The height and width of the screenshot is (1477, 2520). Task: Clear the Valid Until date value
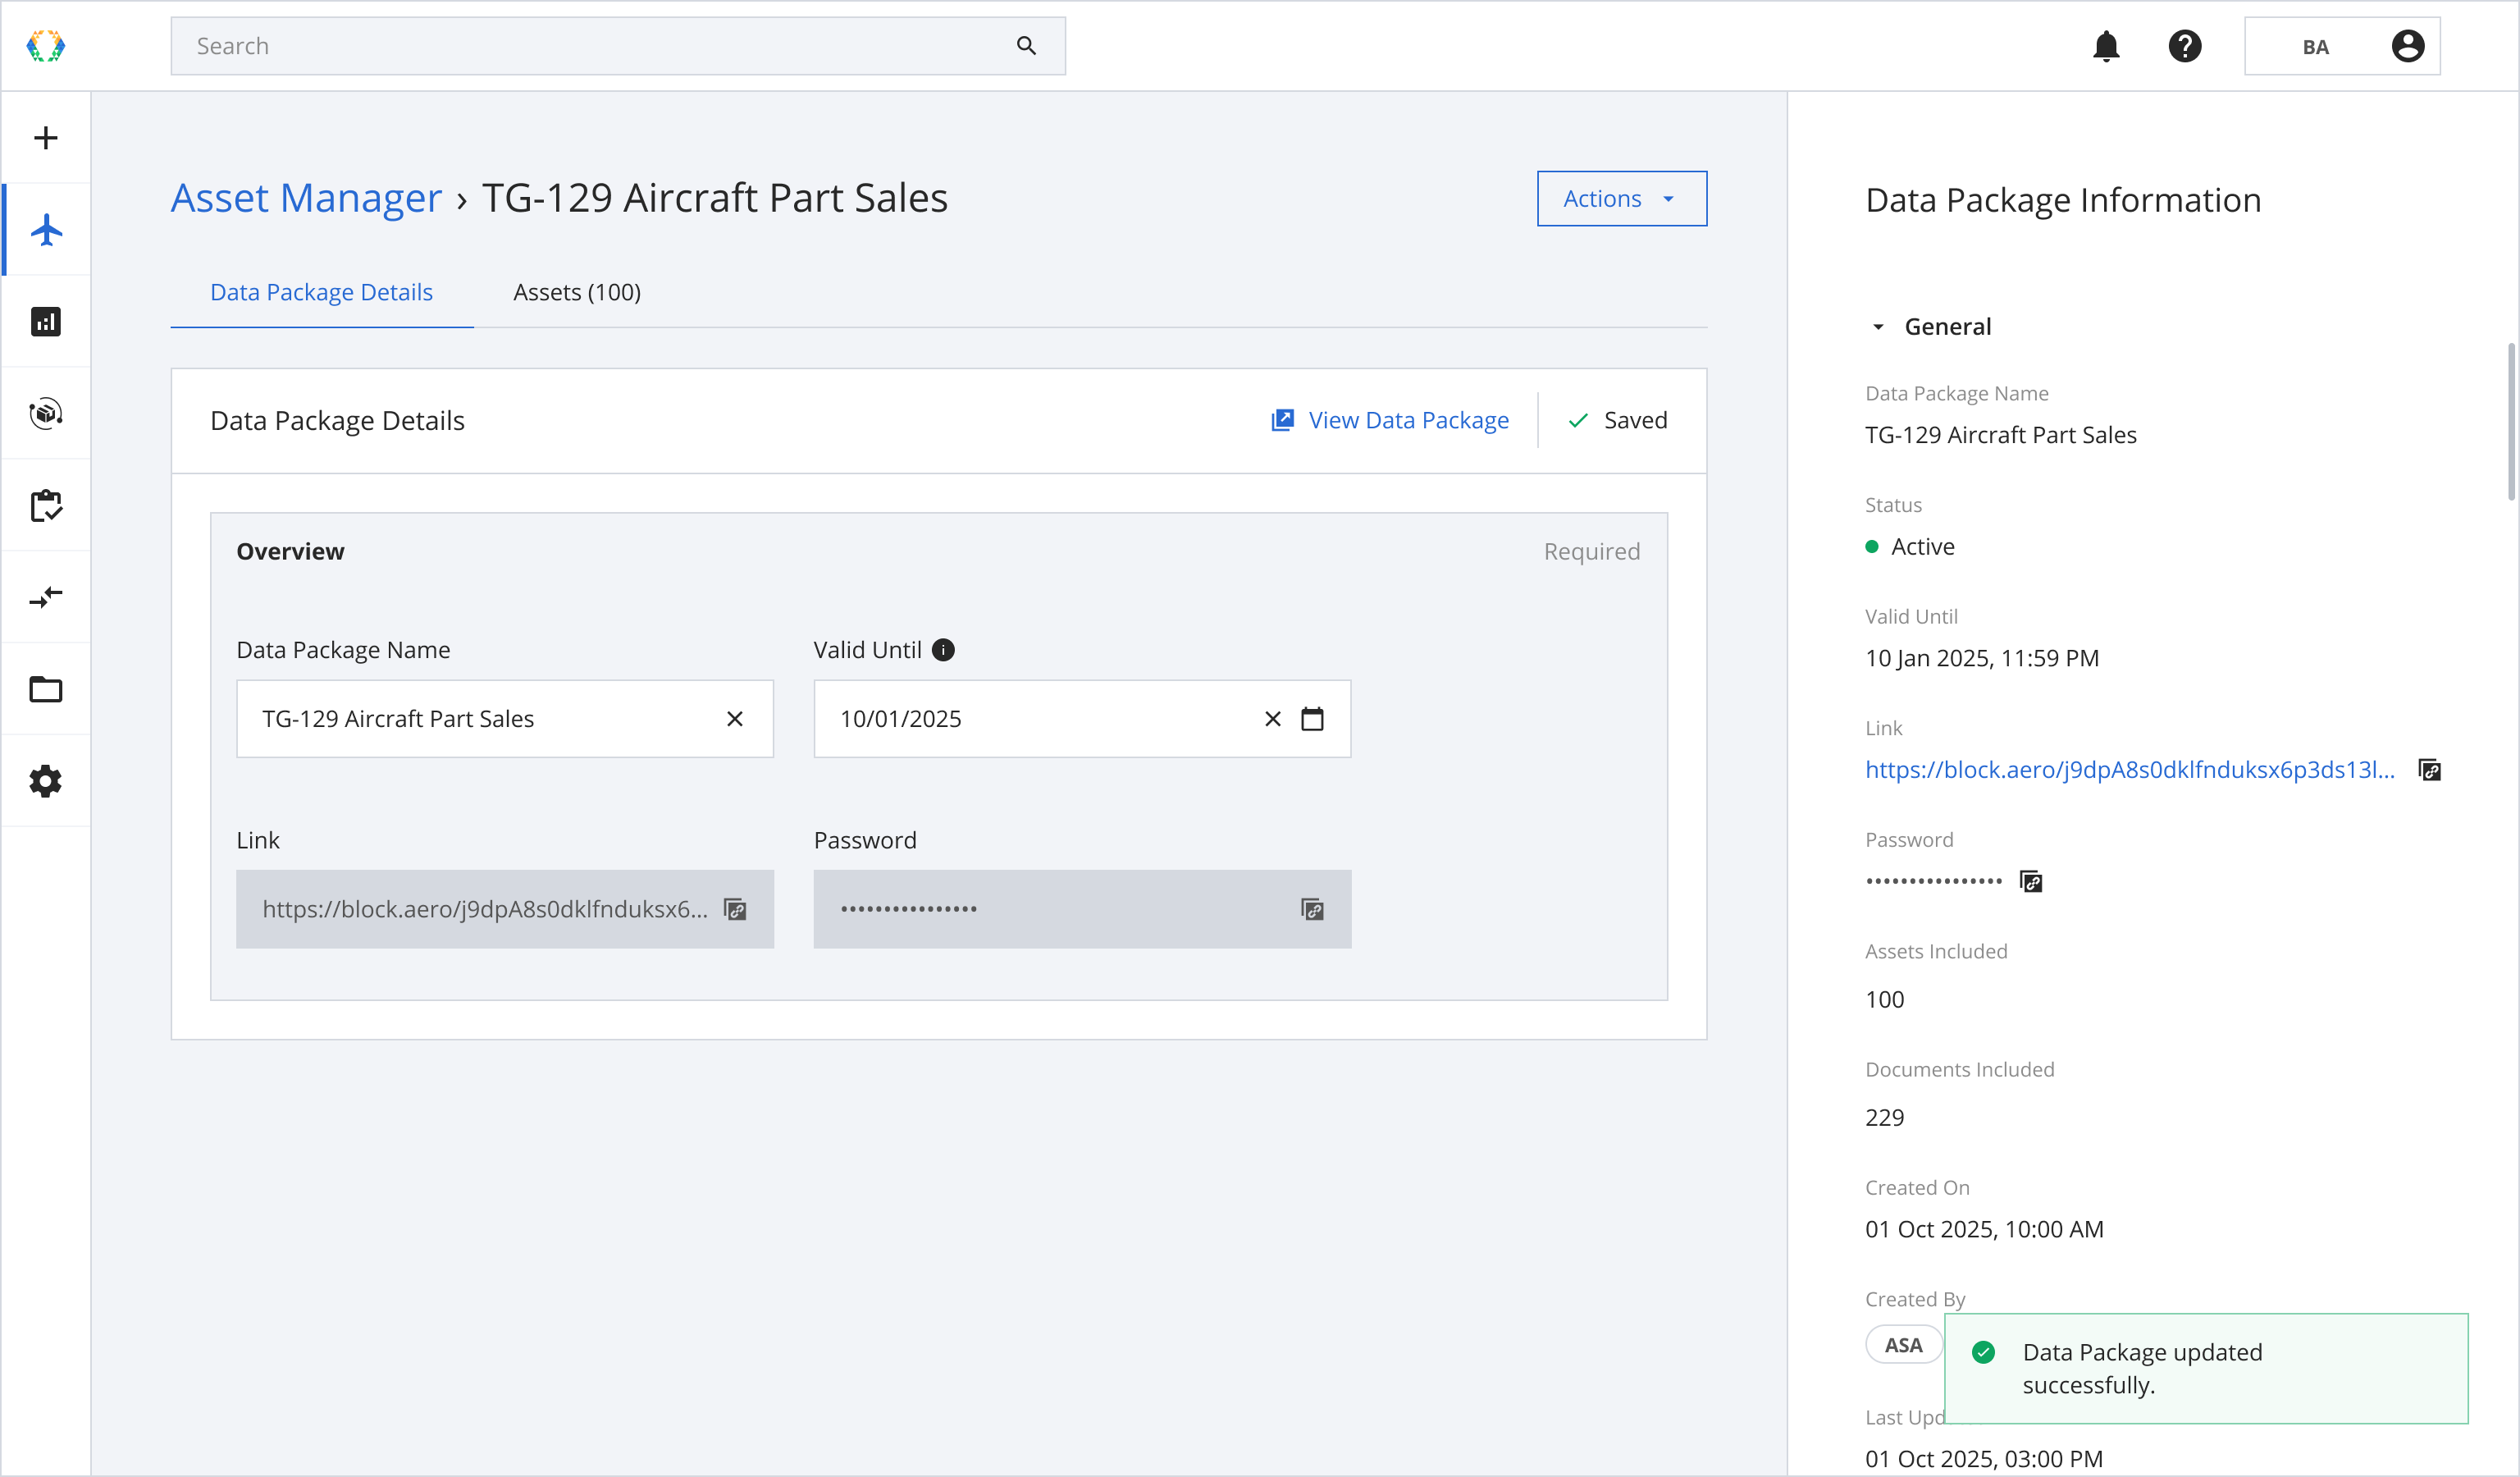(1272, 719)
